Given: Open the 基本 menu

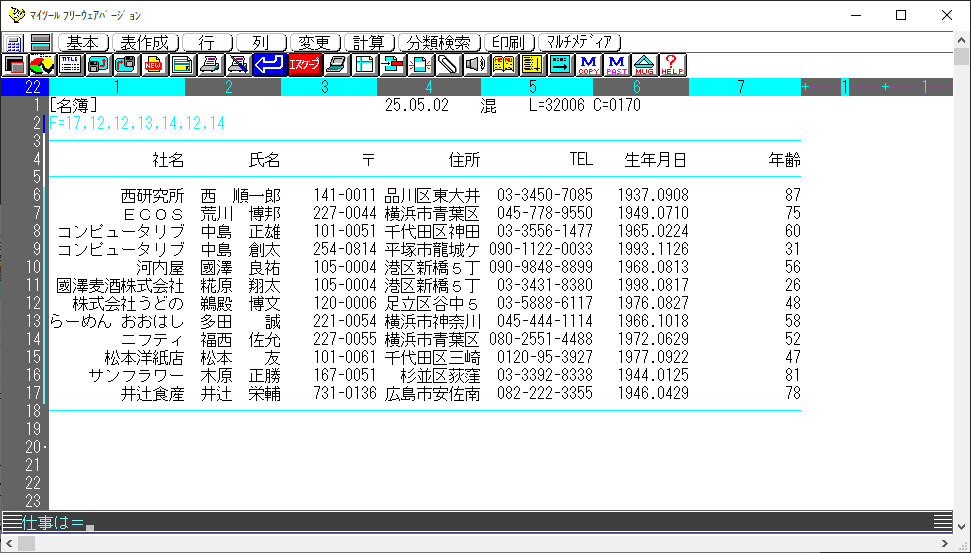Looking at the screenshot, I should pos(83,43).
